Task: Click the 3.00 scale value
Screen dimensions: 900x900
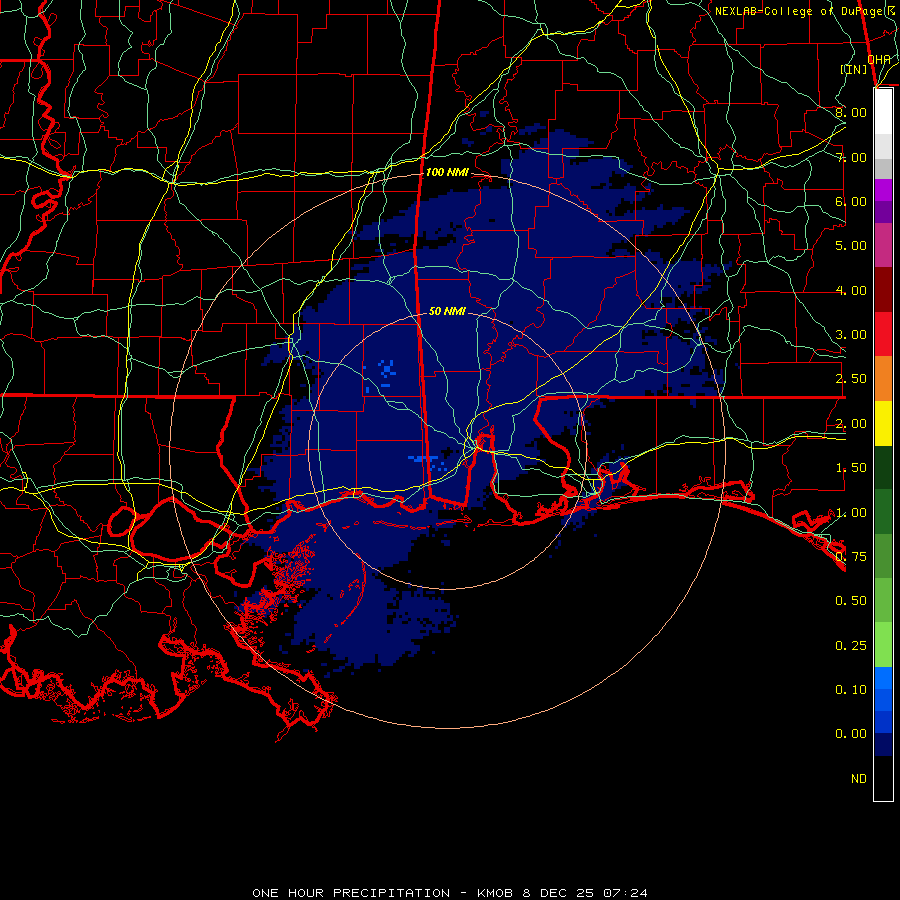Action: 851,335
